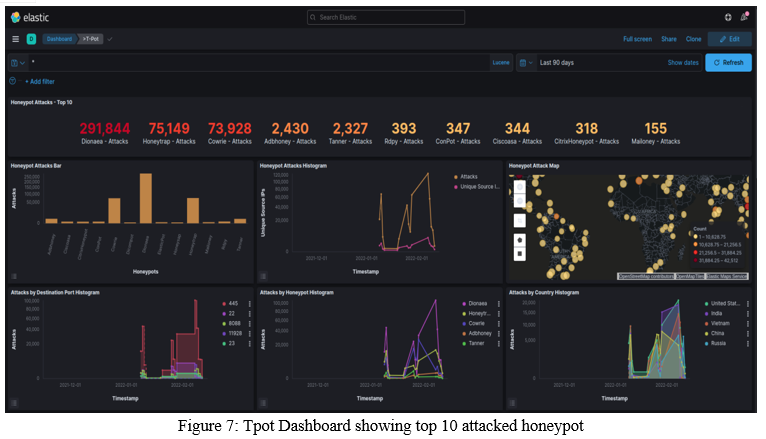Click red 21,256.5 – 31,884.25 count swatch
Image resolution: width=766 pixels, height=439 pixels.
696,253
